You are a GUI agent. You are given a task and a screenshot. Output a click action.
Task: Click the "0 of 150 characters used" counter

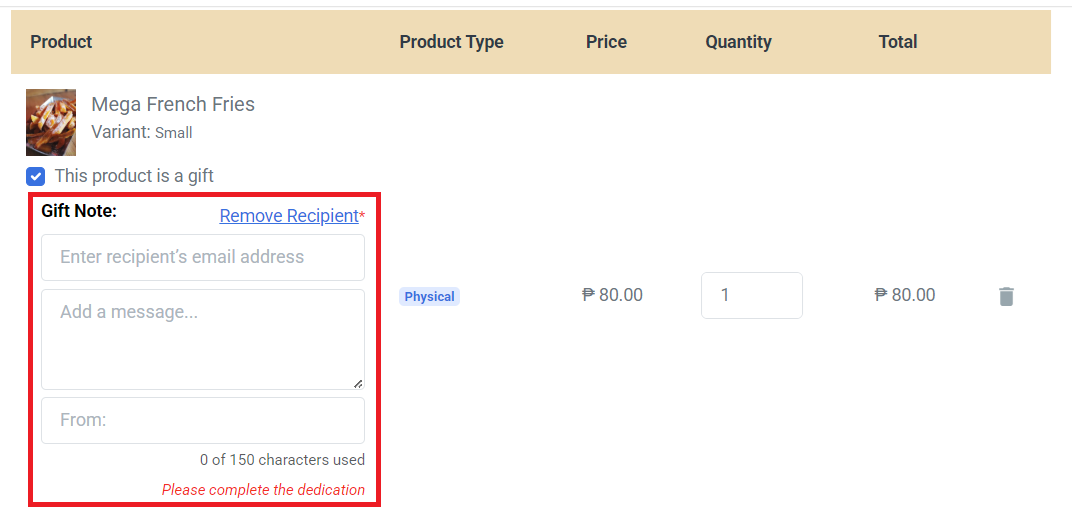(282, 460)
